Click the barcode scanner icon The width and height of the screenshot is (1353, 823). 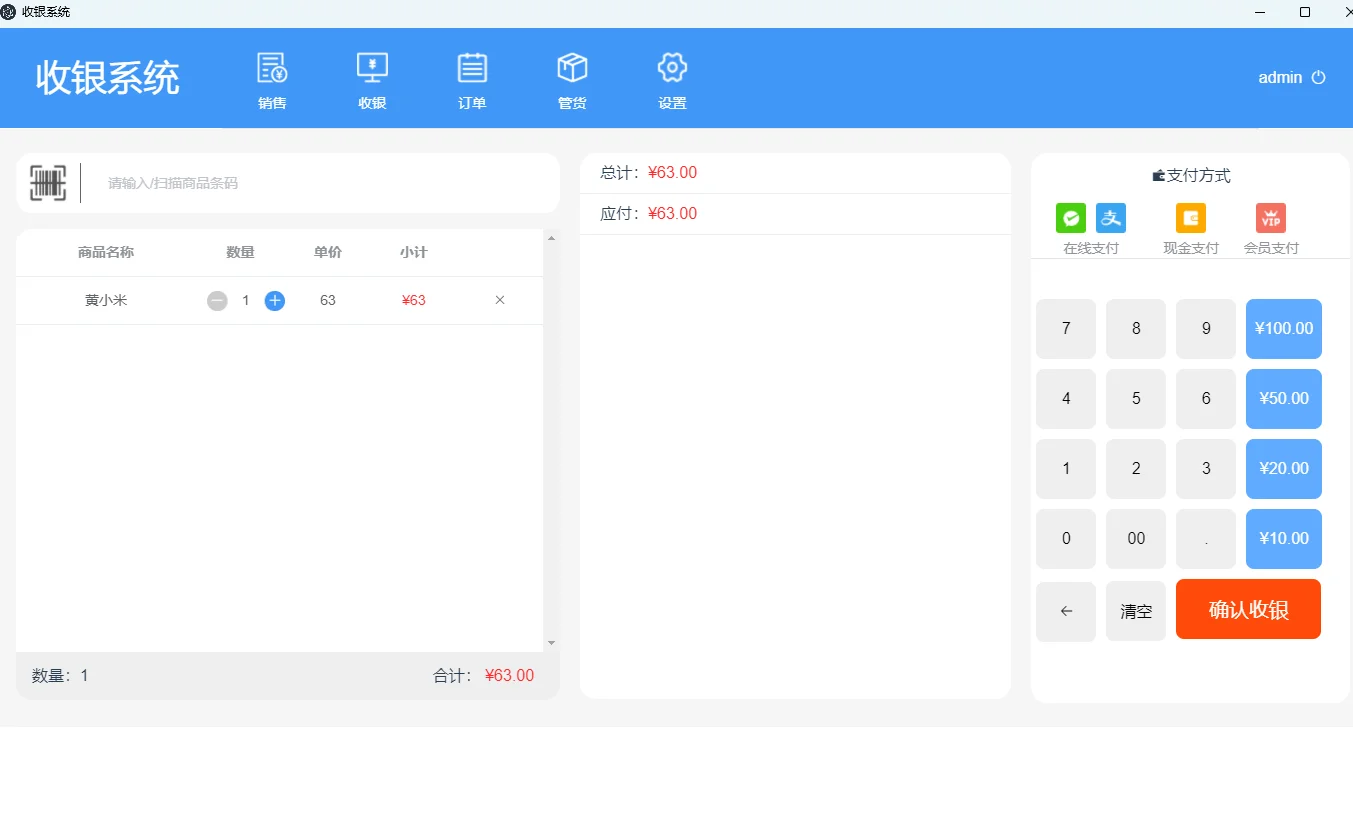point(48,183)
